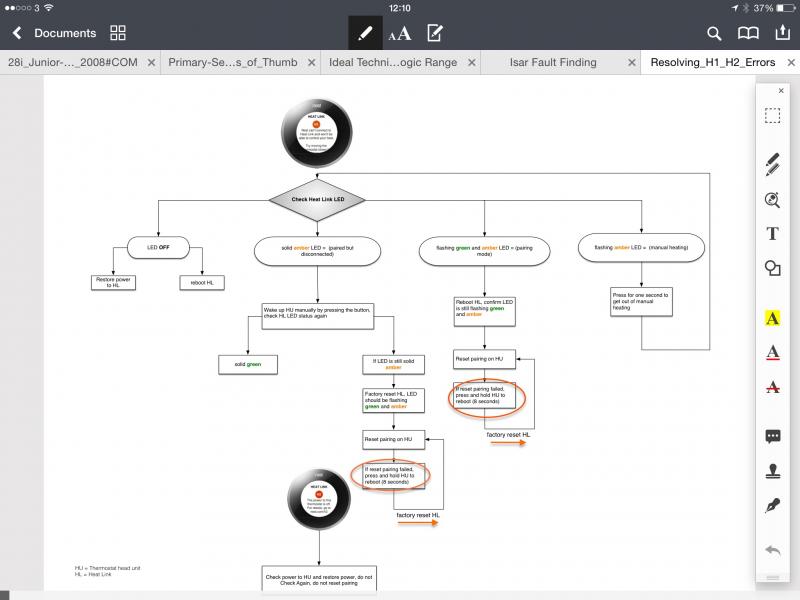Undo the last annotation
800x600 pixels.
(x=772, y=551)
